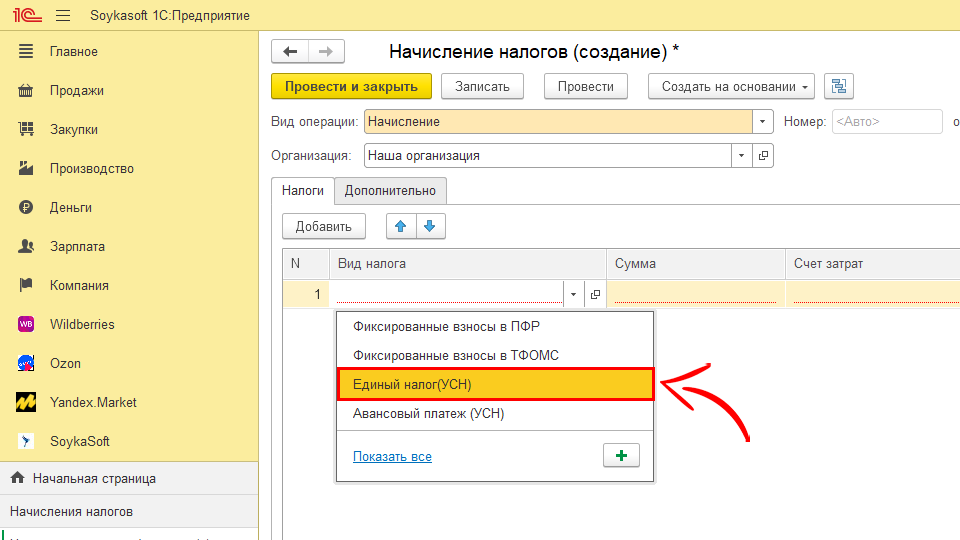Viewport: 960px width, 540px height.
Task: Open the Главное section
Action: 73,51
